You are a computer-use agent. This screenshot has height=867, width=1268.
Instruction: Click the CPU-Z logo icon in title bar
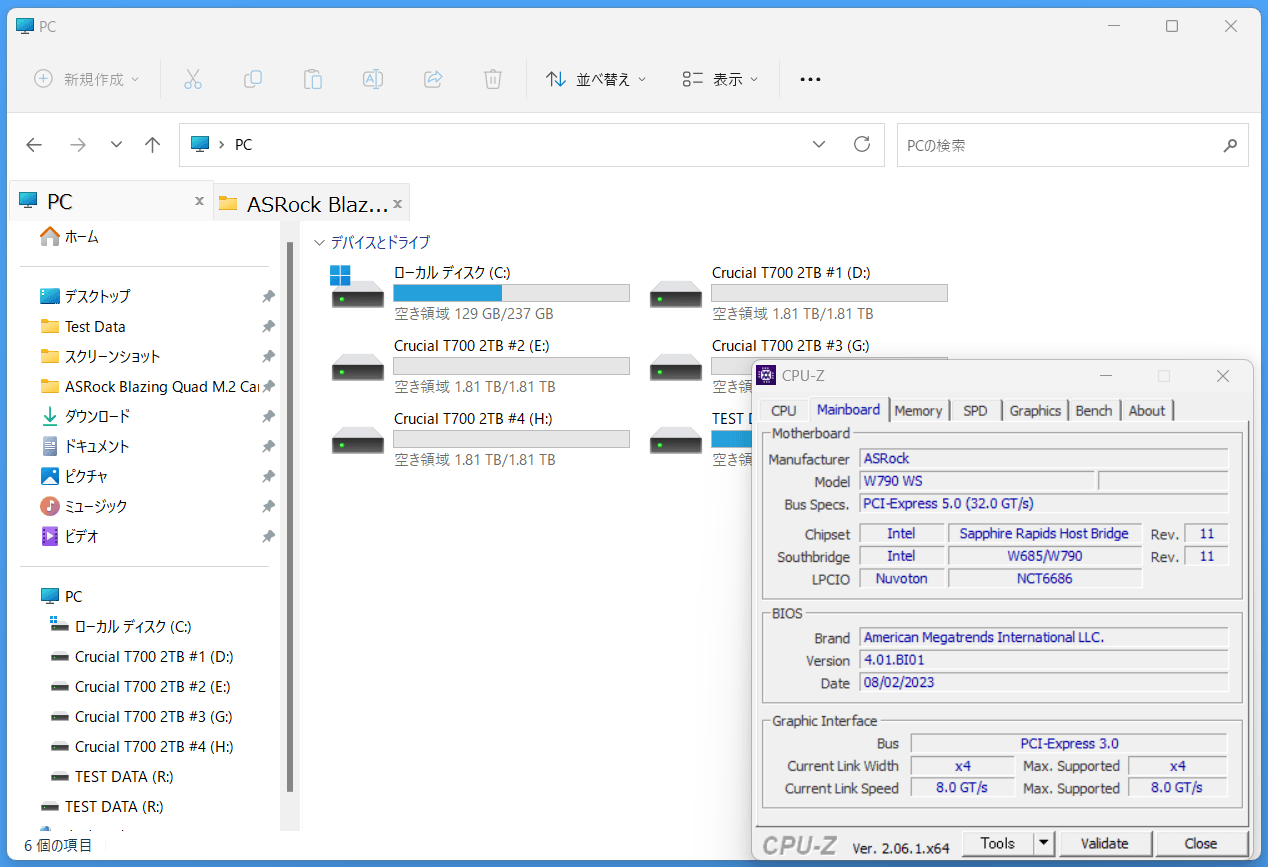pos(767,375)
